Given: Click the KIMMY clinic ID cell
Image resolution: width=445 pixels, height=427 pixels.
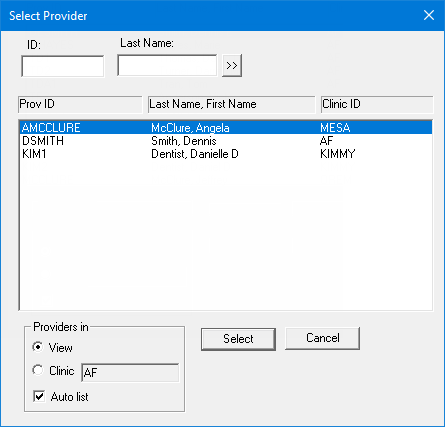Looking at the screenshot, I should [x=337, y=154].
